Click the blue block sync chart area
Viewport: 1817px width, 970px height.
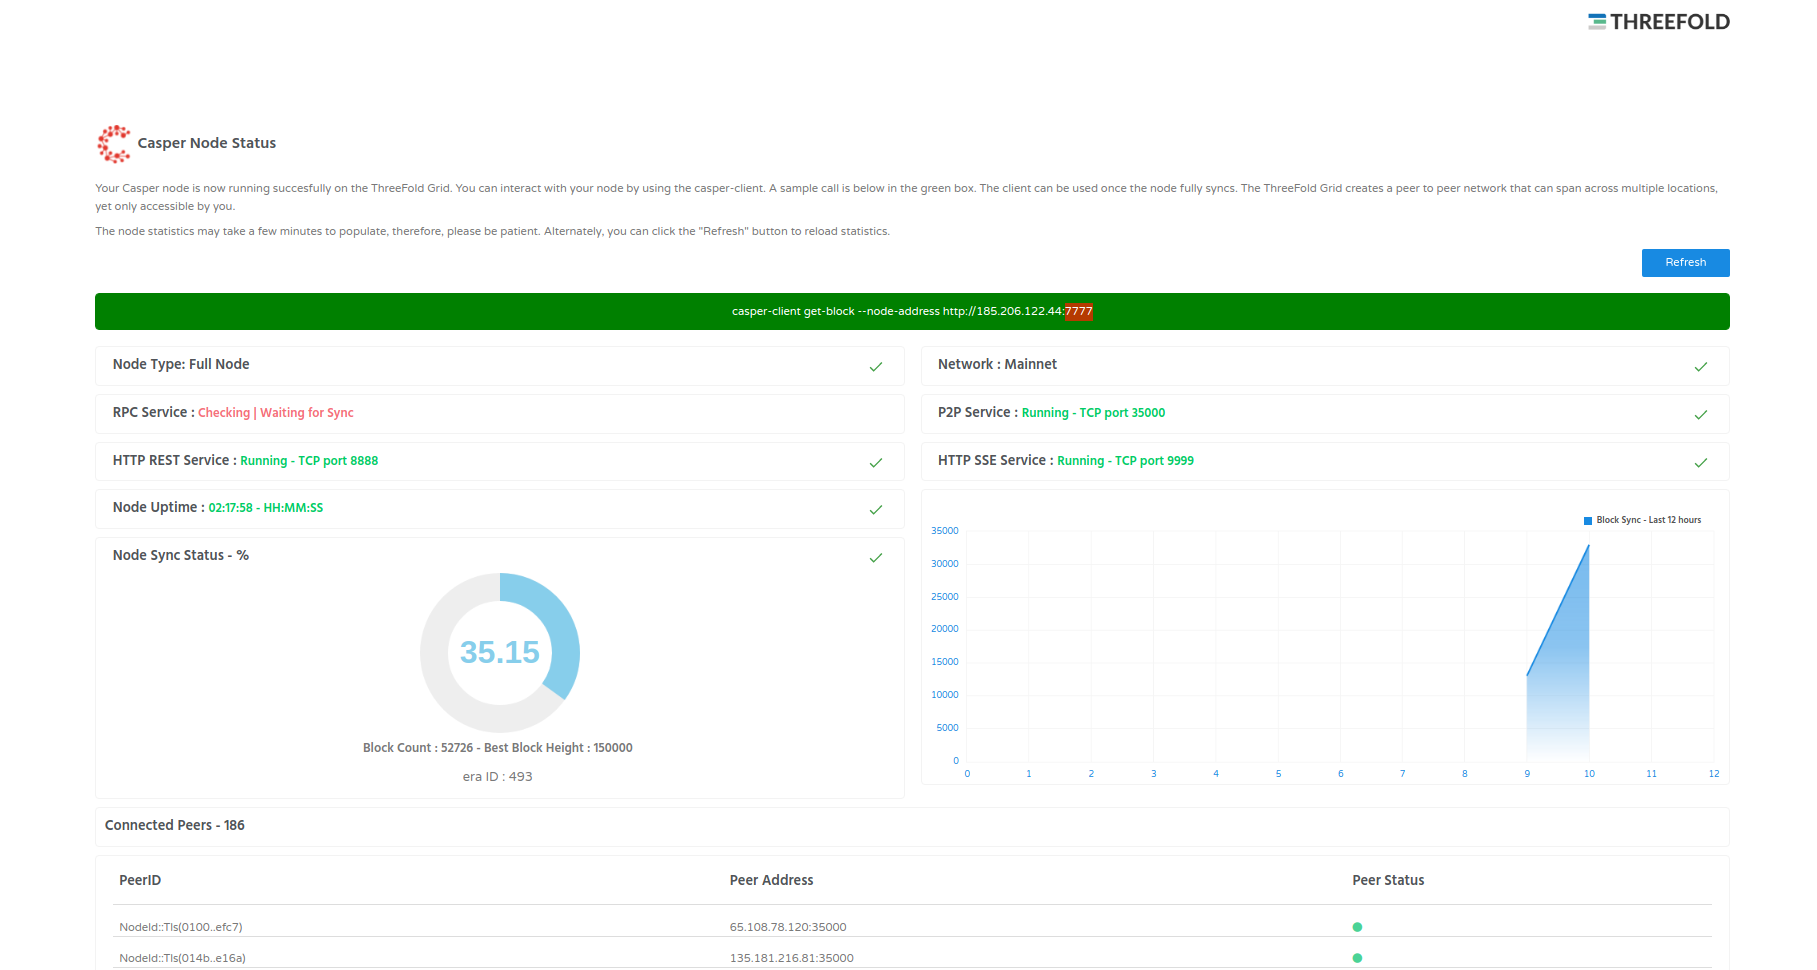[x=1565, y=690]
